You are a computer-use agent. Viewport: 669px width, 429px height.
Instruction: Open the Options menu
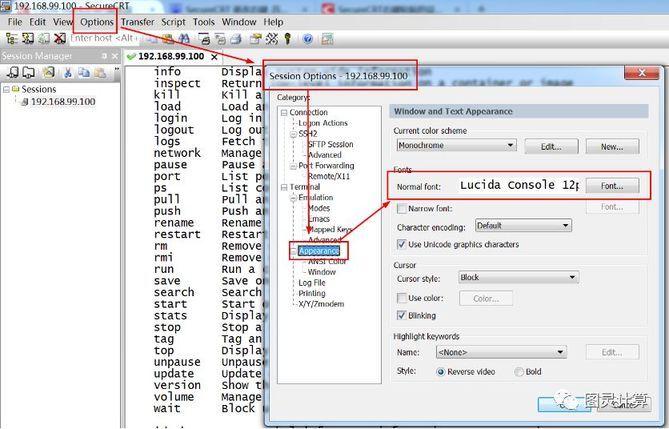[x=97, y=22]
